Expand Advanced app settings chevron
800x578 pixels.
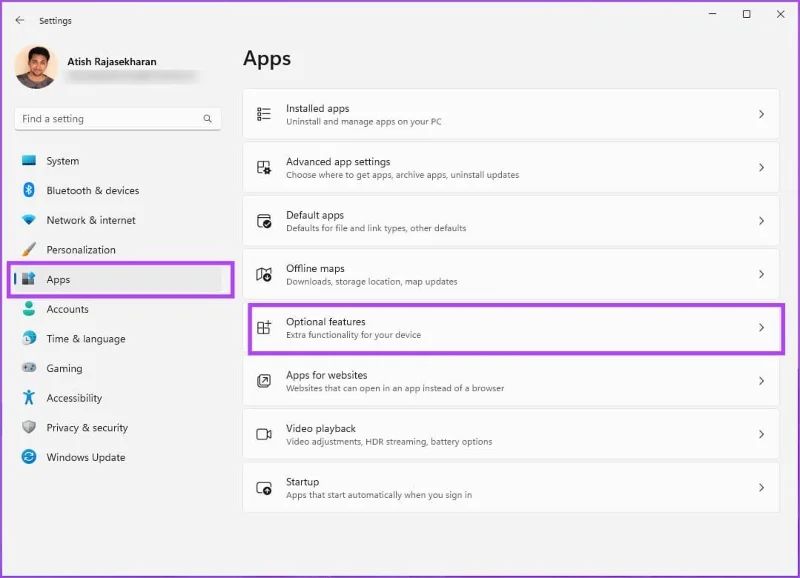click(x=761, y=167)
